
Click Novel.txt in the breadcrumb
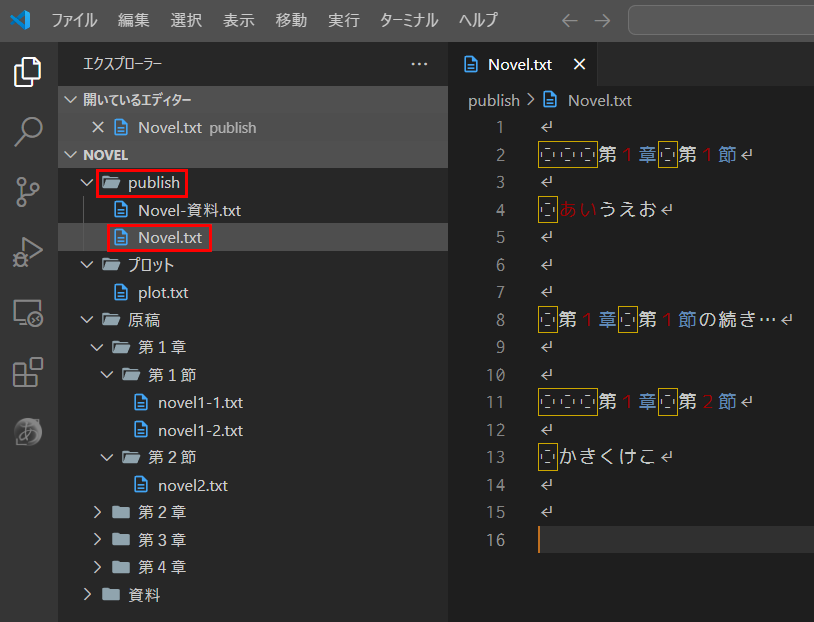click(600, 100)
